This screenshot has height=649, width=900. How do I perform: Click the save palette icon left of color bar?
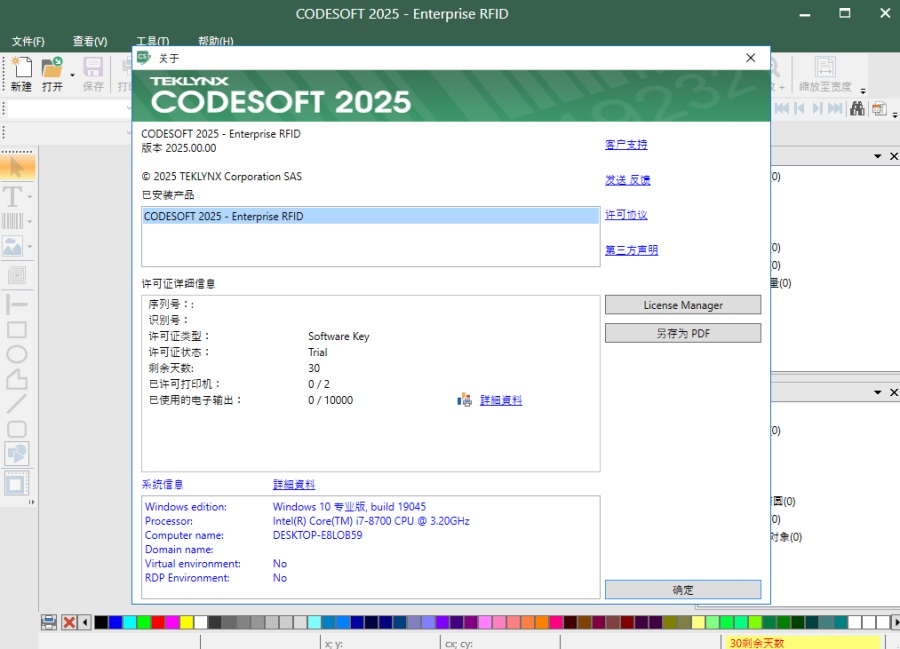[x=49, y=622]
